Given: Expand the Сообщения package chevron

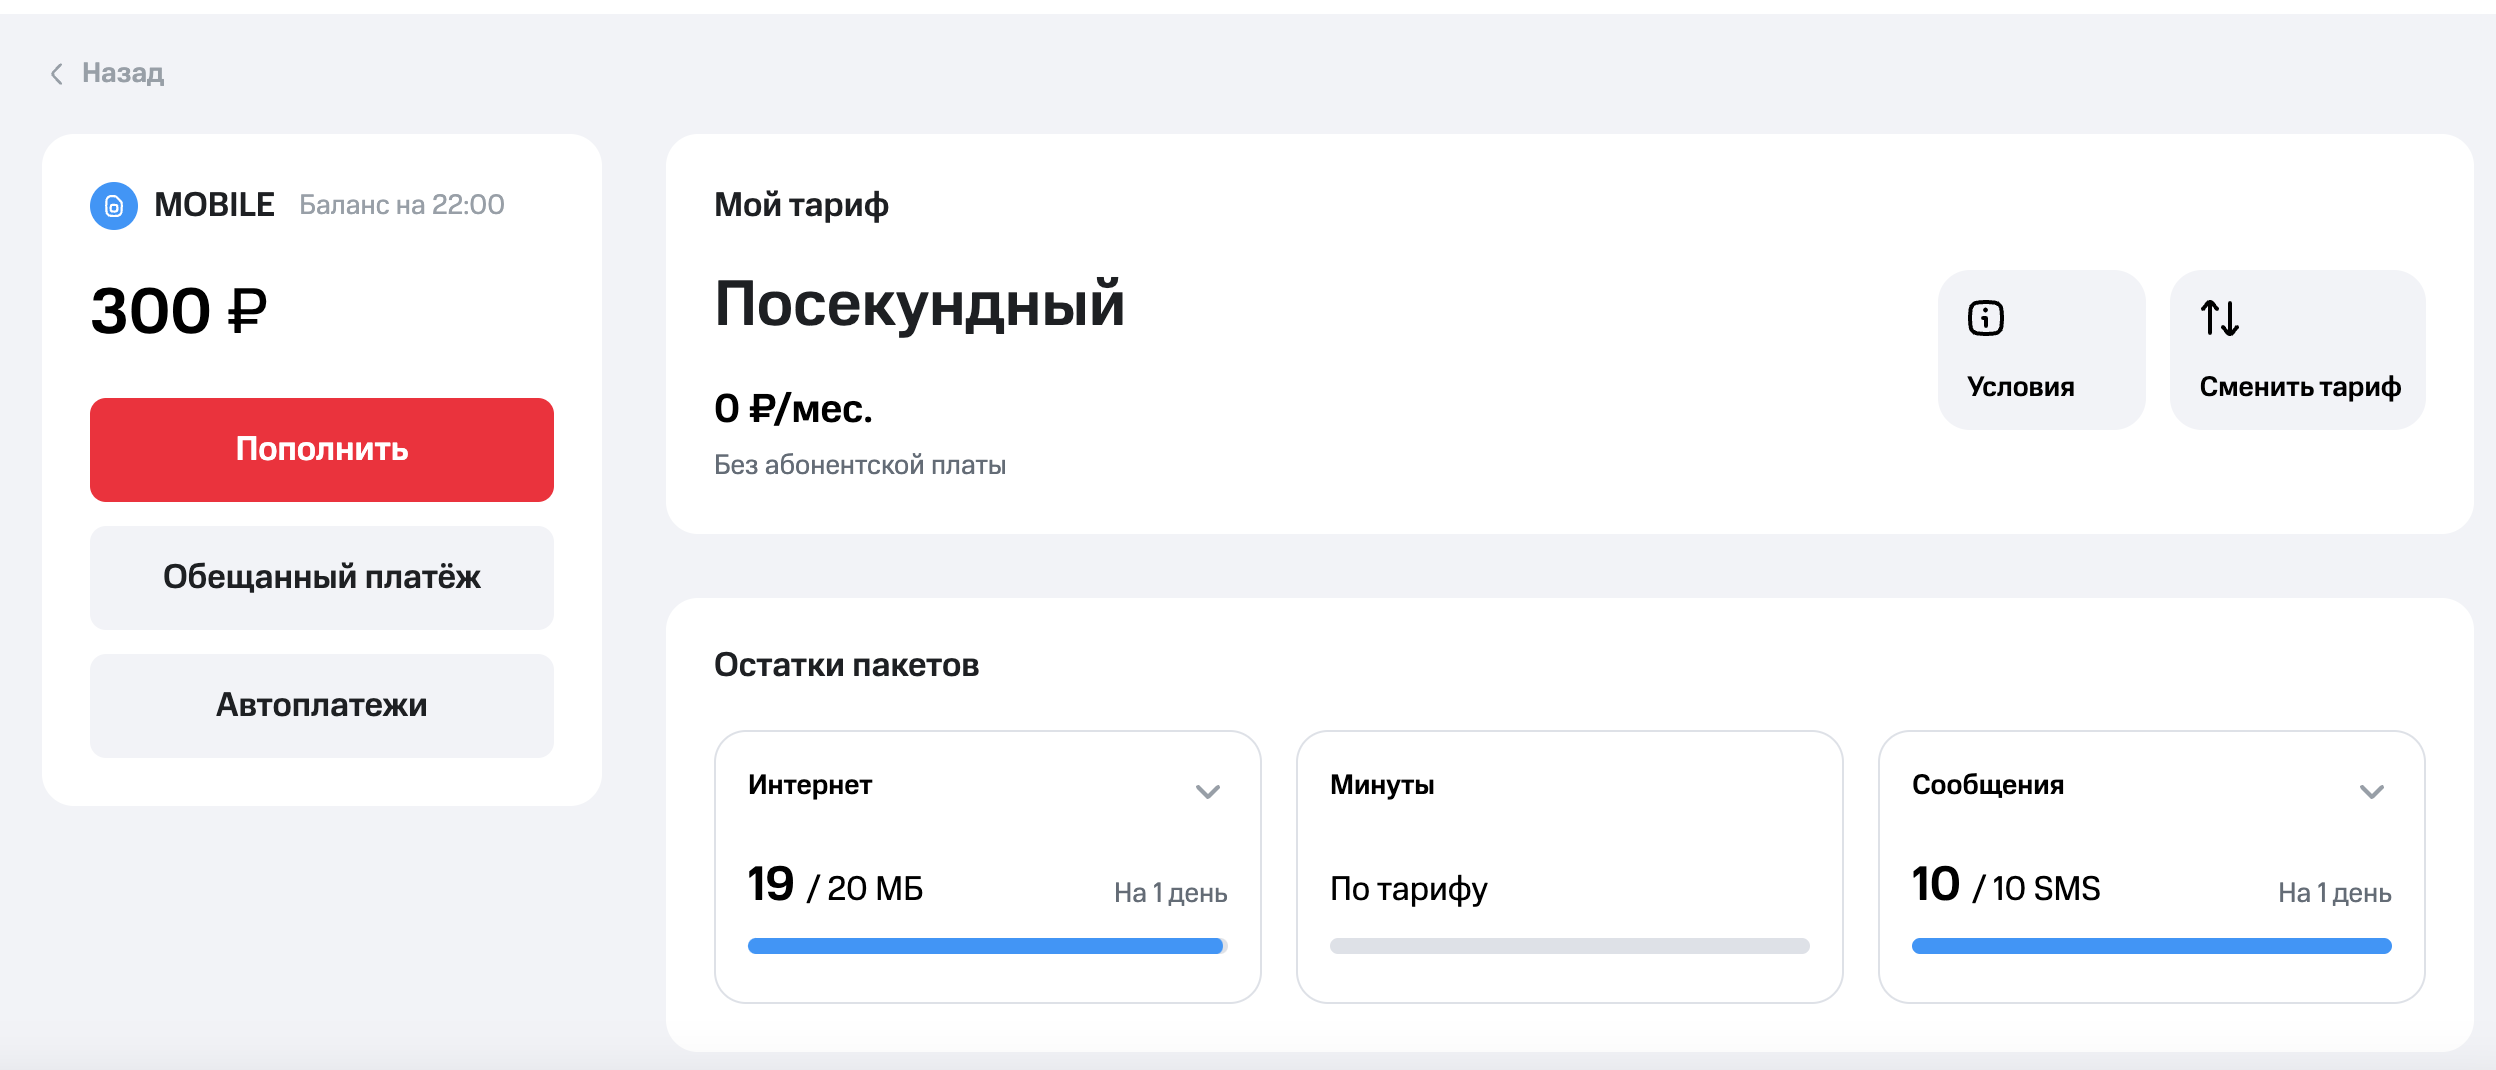Looking at the screenshot, I should [2372, 792].
